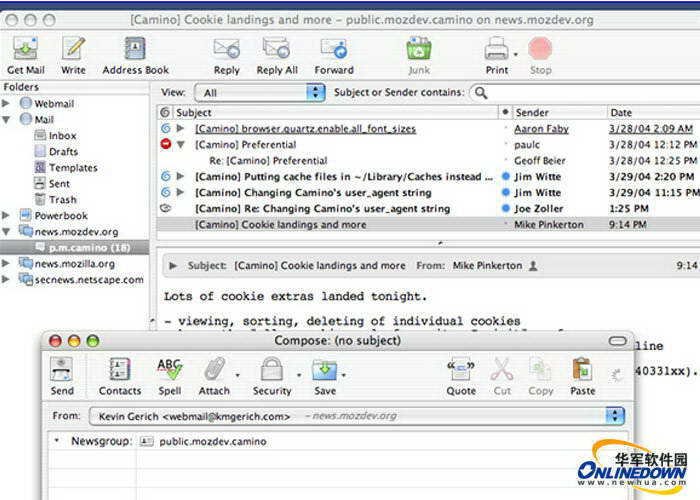Image resolution: width=700 pixels, height=500 pixels.
Task: Click the Quote icon in Compose
Action: click(x=461, y=370)
